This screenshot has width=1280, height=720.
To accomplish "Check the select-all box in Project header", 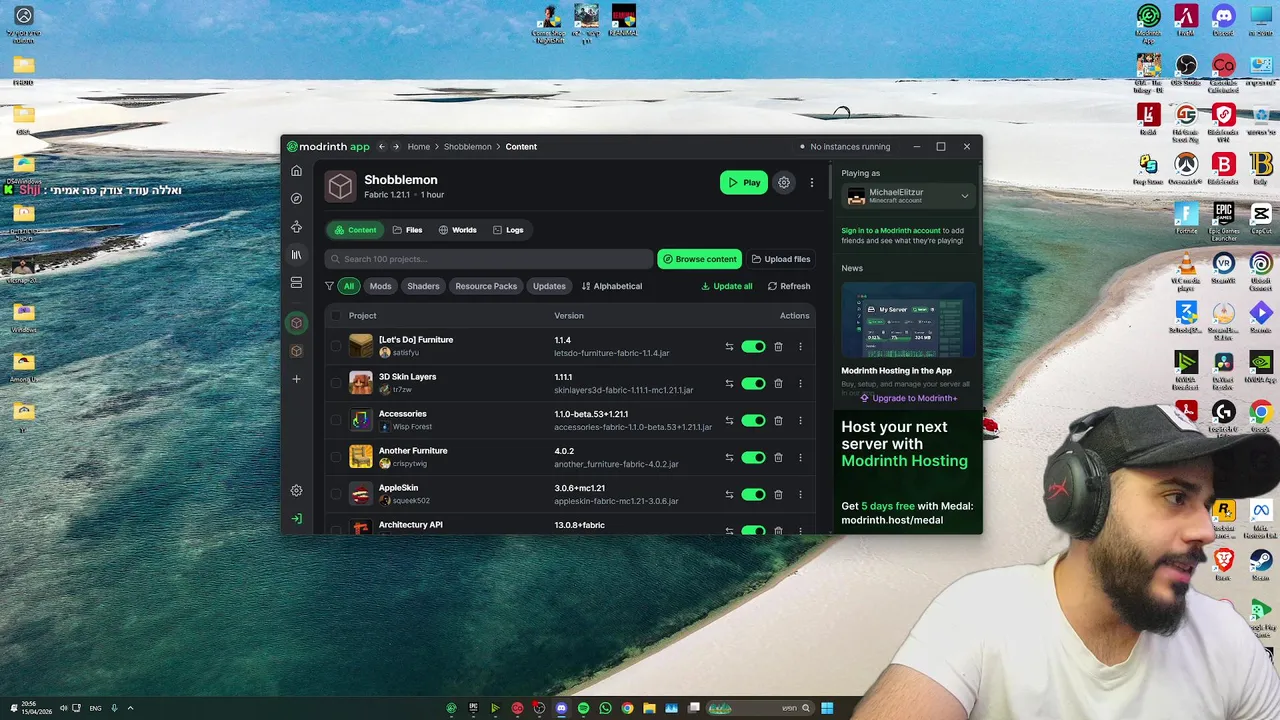I will (336, 316).
